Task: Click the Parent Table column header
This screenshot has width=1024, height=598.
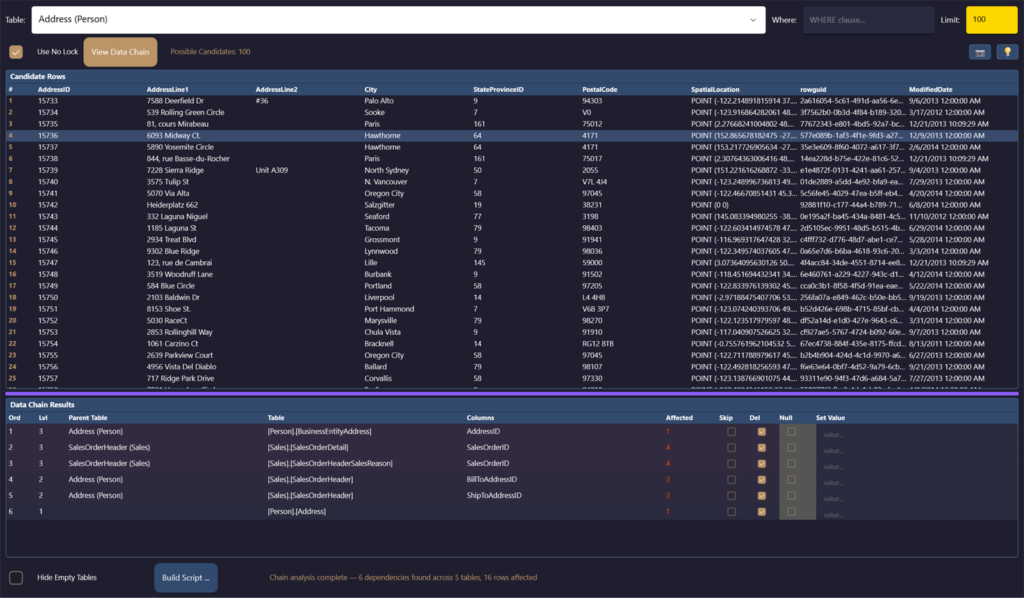Action: [x=88, y=418]
